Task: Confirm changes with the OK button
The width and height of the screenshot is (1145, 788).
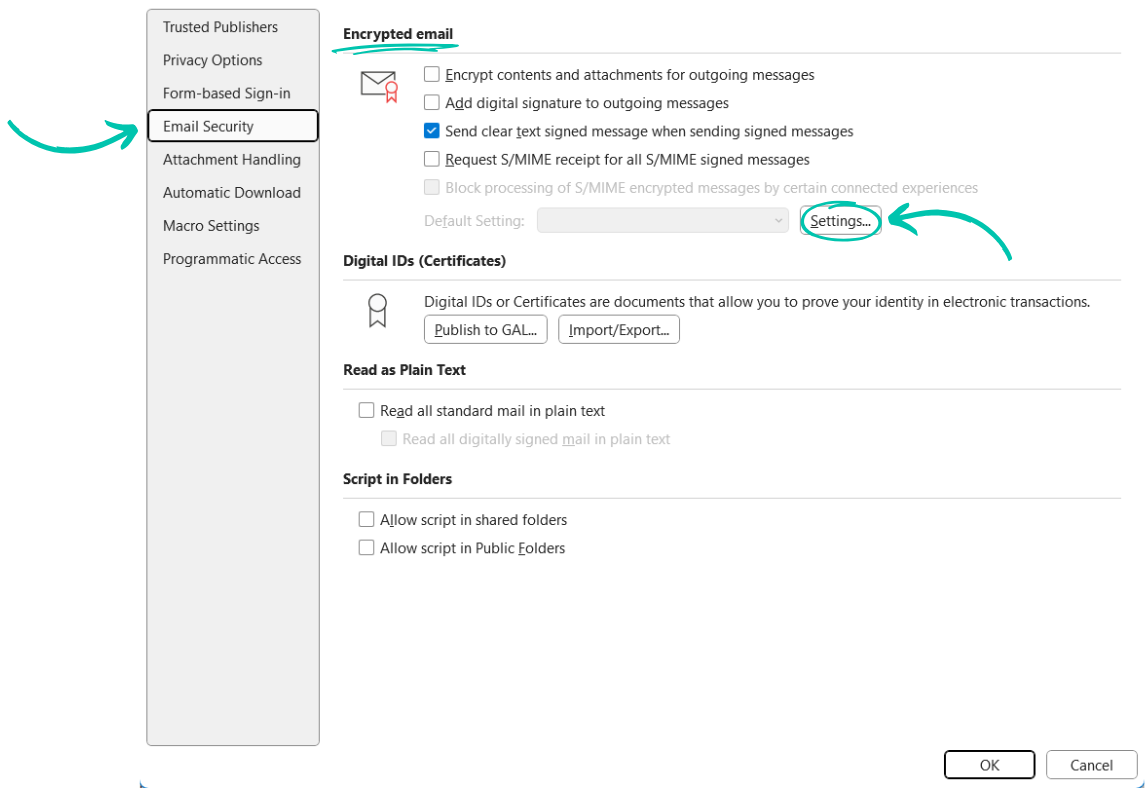Action: [989, 764]
